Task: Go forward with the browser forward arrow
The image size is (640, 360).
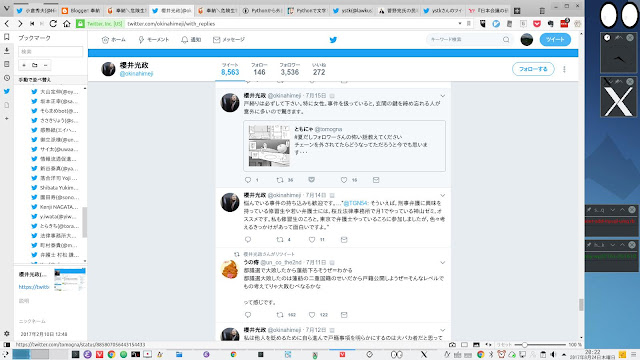Action: (x=20, y=24)
